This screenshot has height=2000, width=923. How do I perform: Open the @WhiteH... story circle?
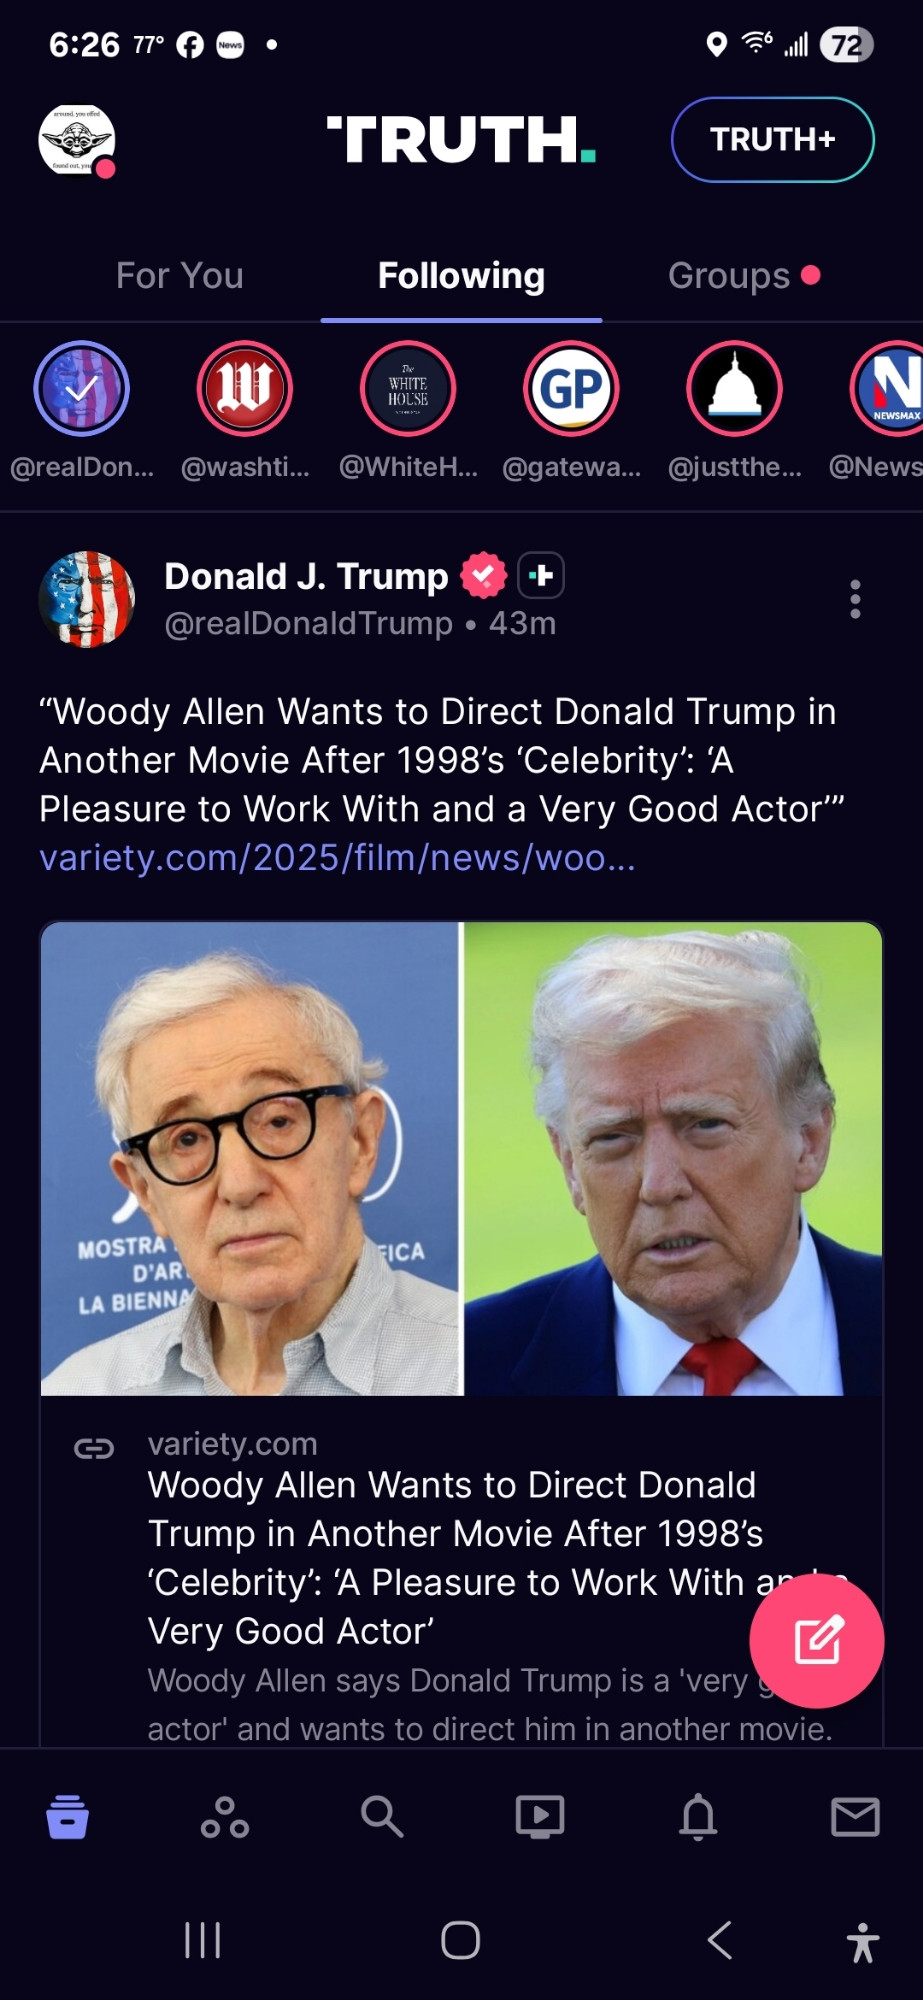point(408,389)
